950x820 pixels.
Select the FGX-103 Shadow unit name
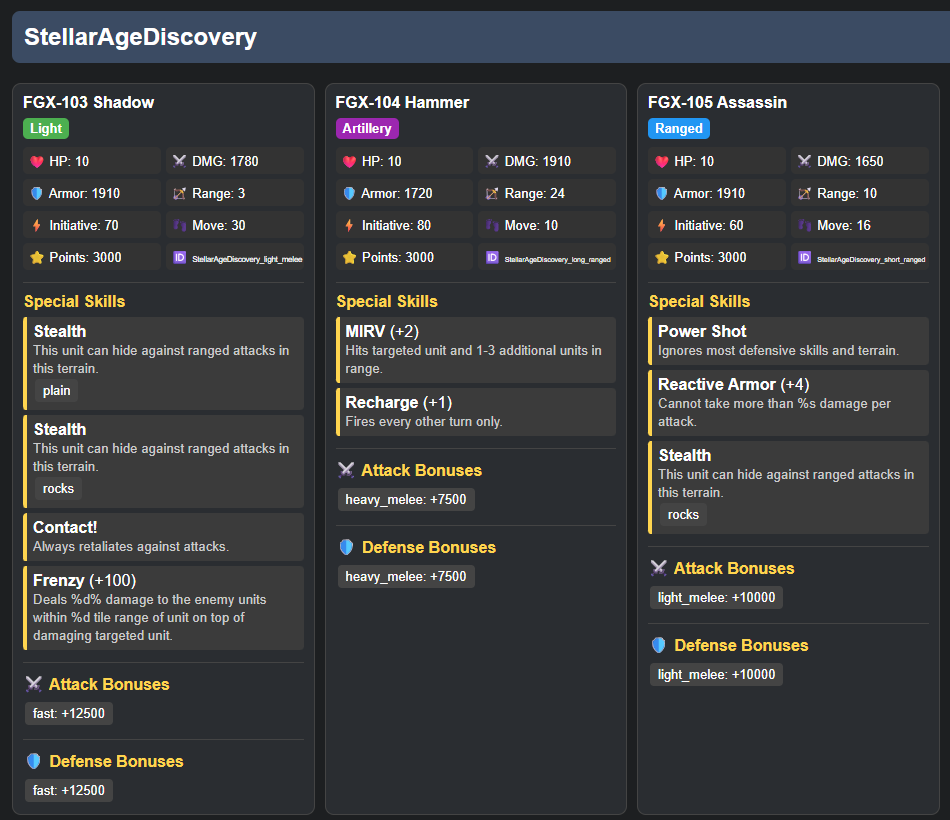88,102
